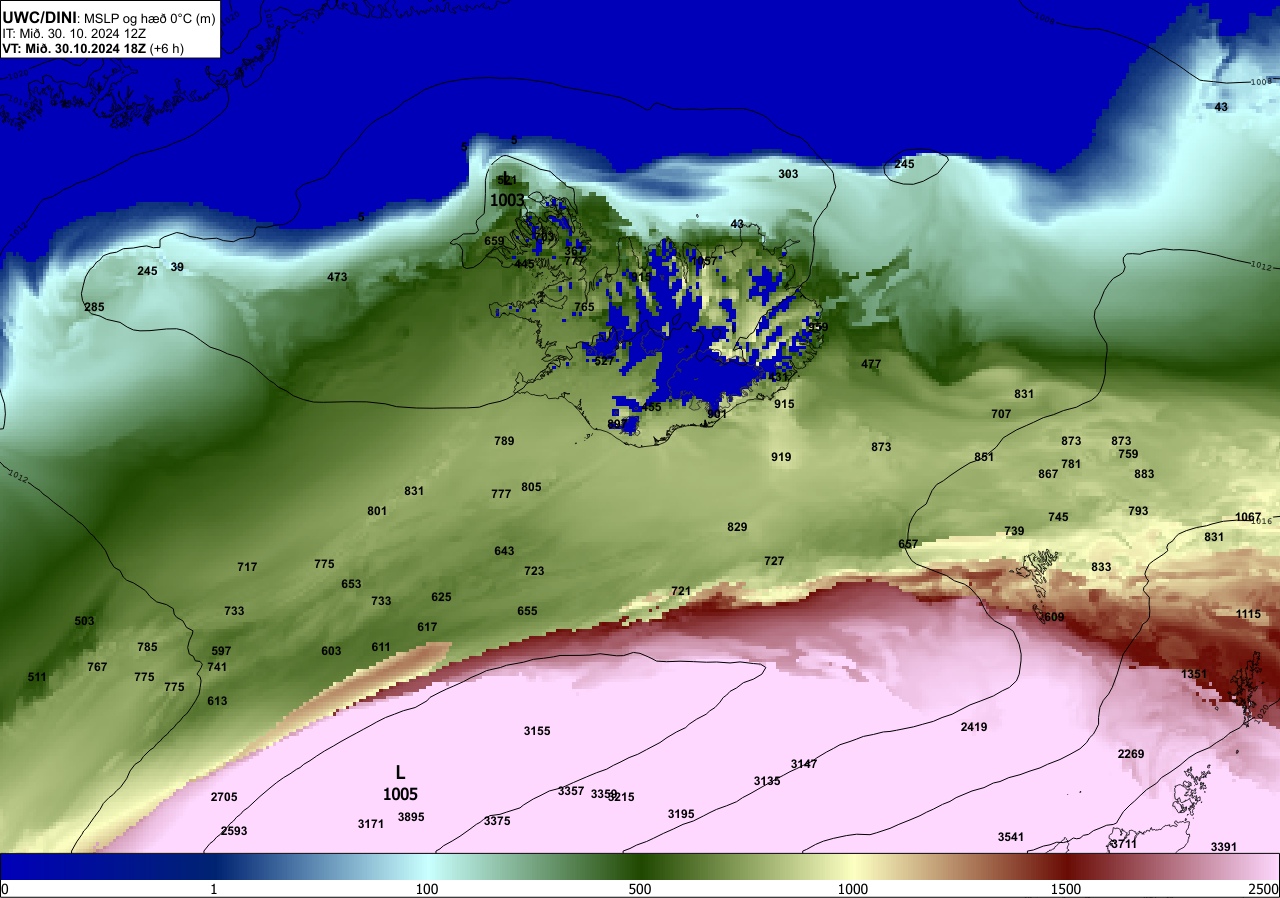Click the 789 value southwest of Iceland

tap(504, 441)
